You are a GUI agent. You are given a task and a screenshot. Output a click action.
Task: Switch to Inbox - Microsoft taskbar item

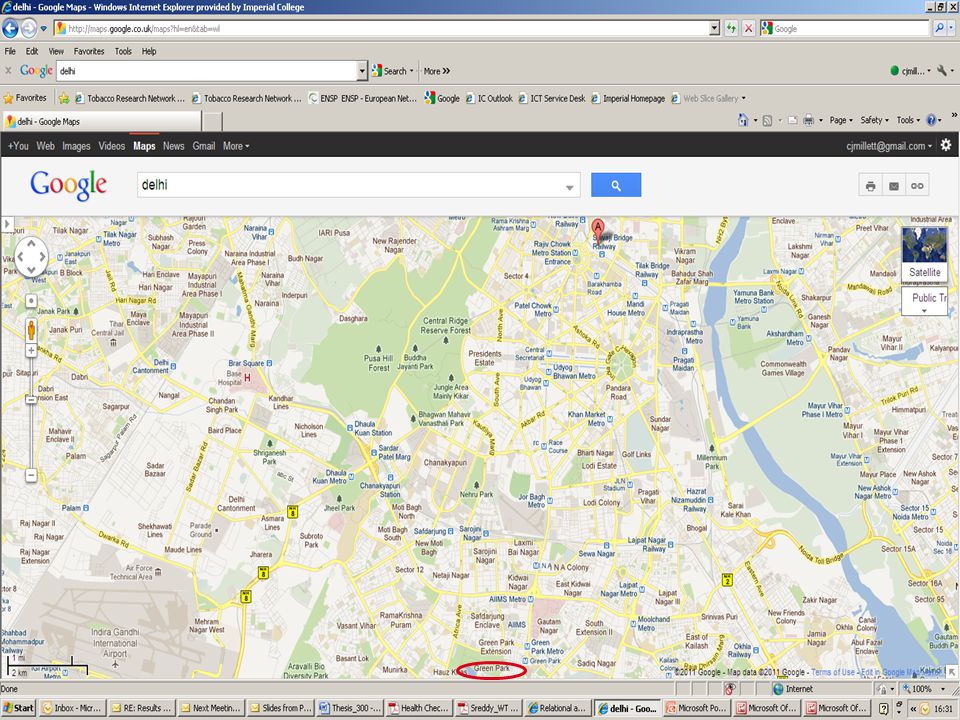point(72,708)
